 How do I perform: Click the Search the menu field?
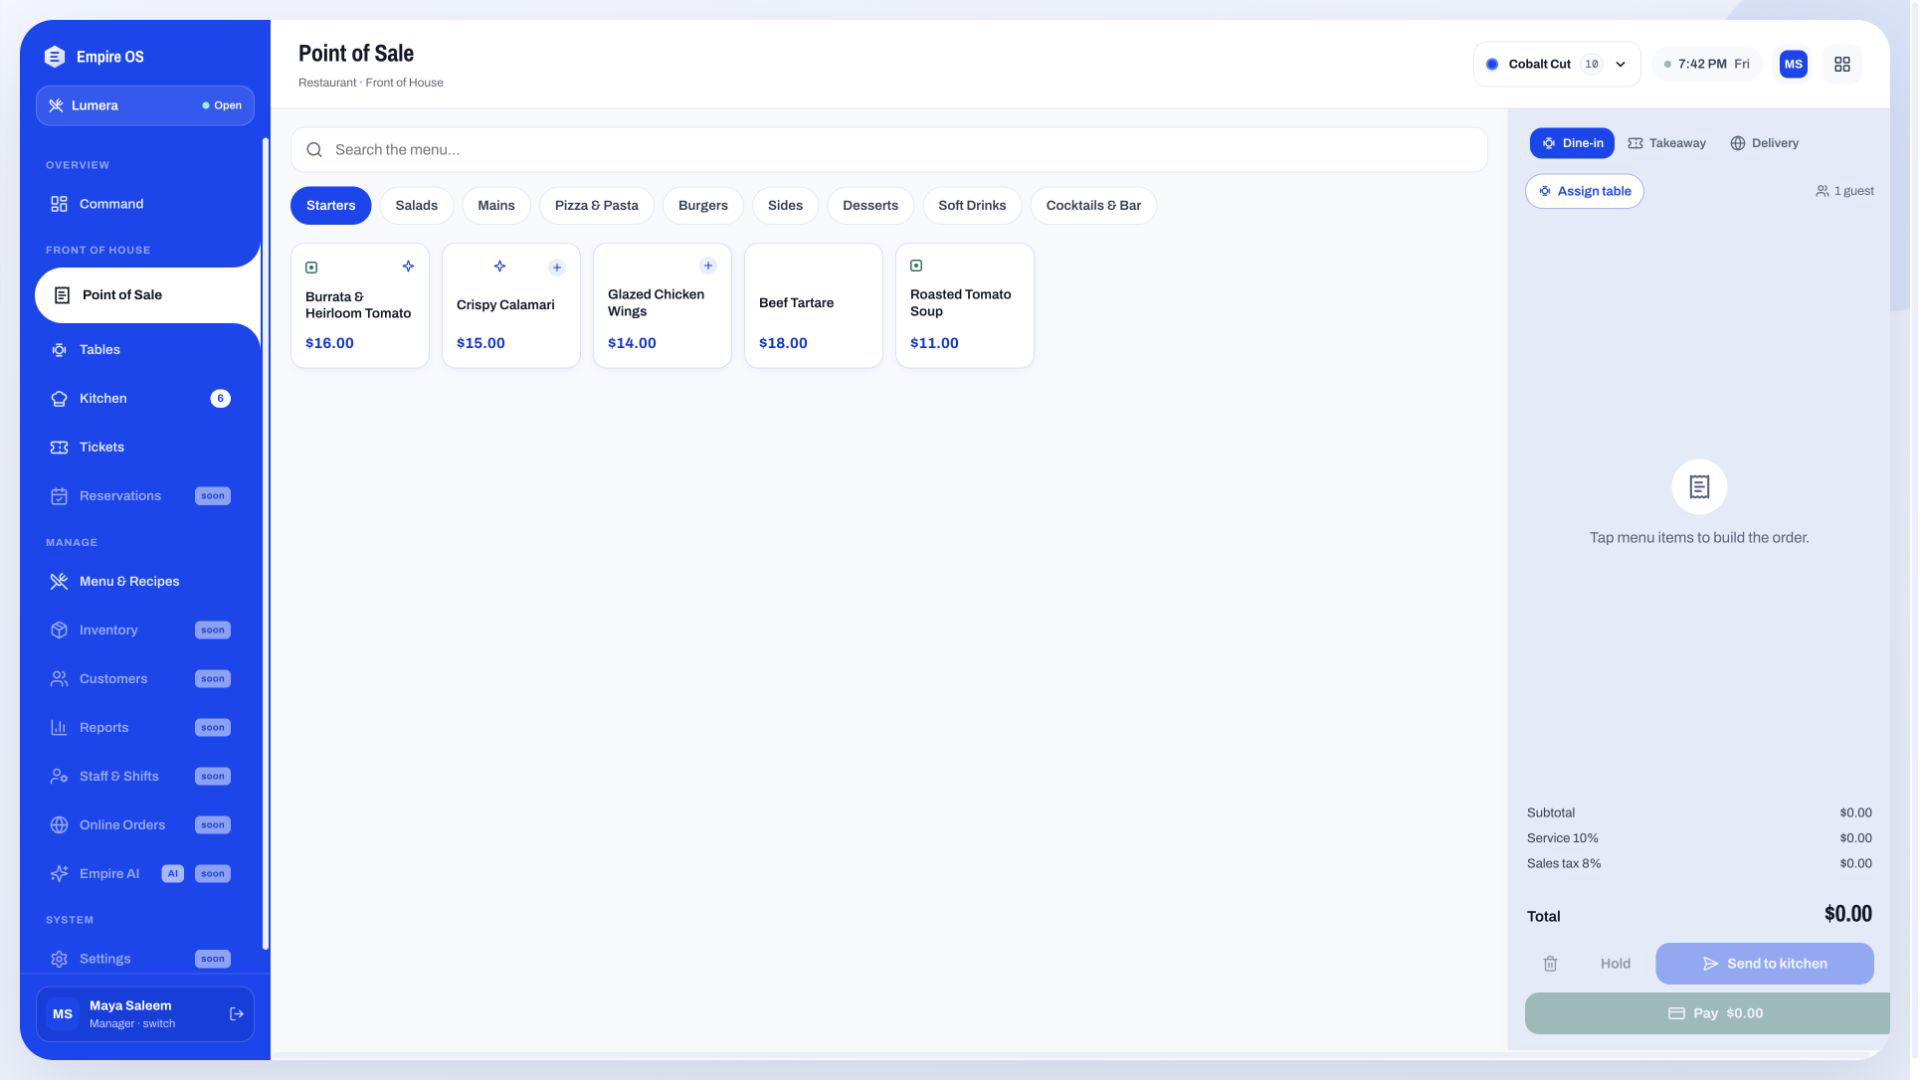pos(889,150)
